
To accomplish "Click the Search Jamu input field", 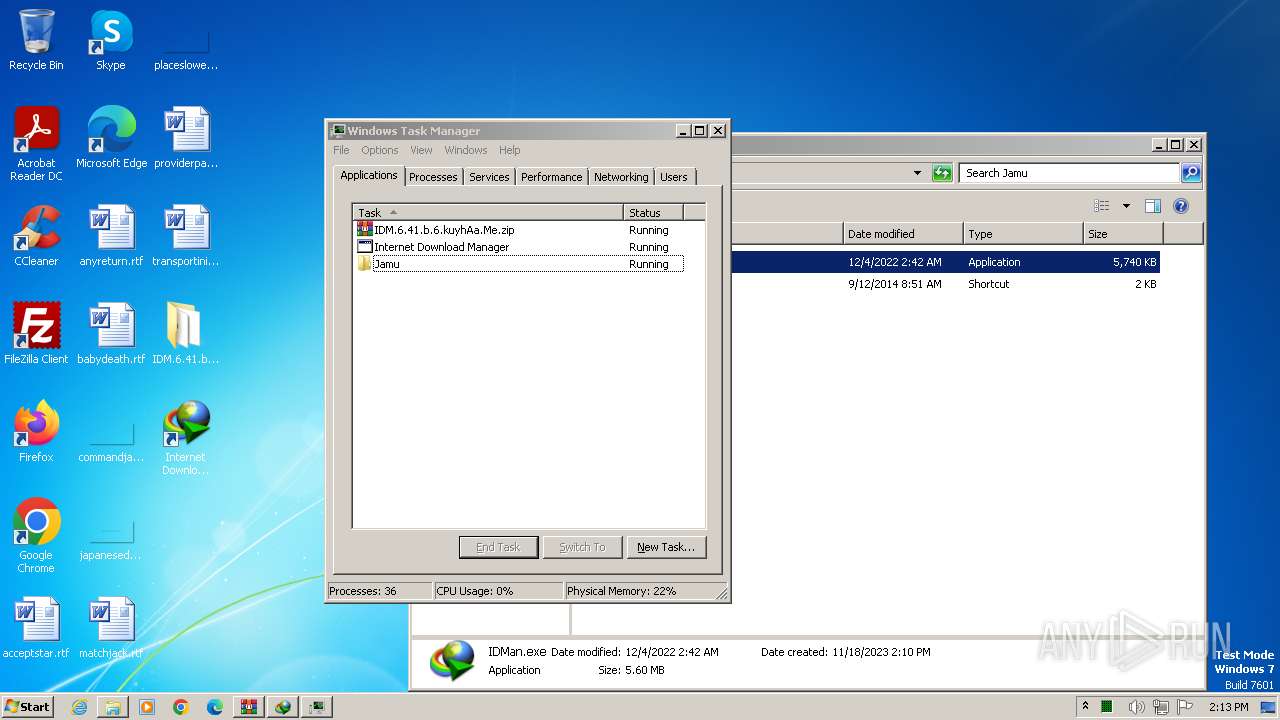I will 1069,173.
